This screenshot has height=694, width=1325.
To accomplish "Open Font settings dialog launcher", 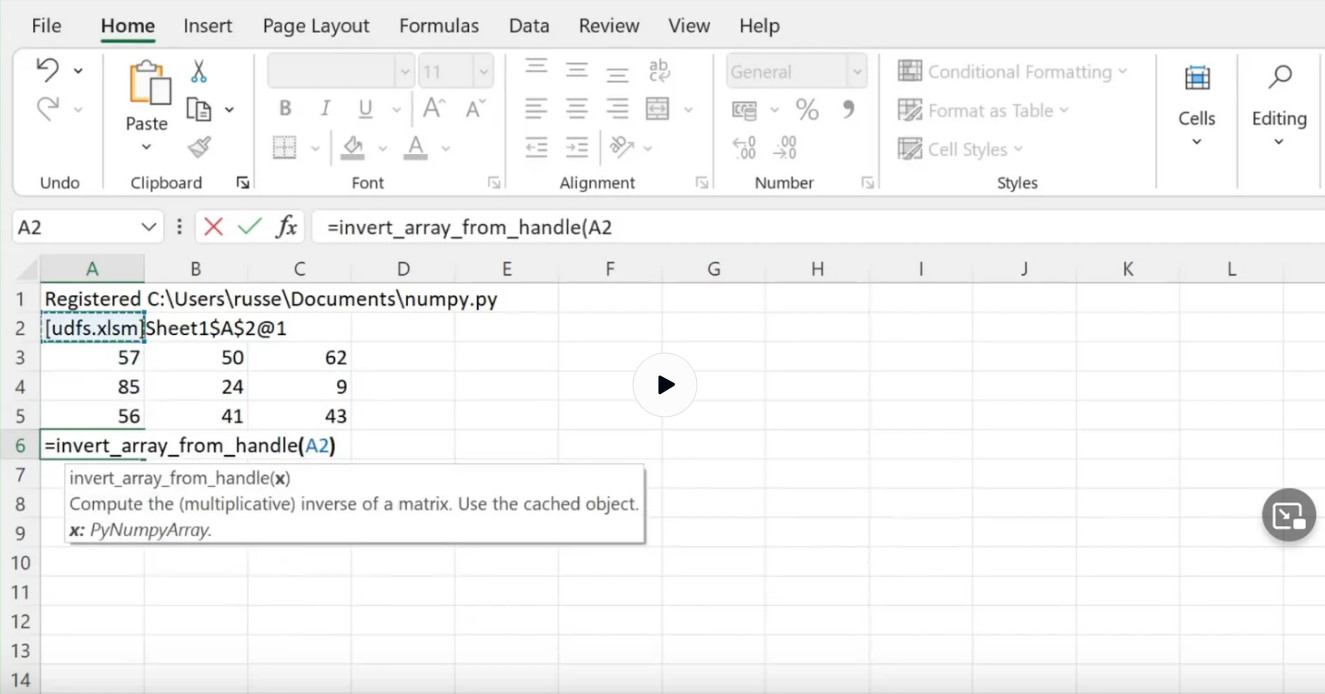I will point(494,183).
